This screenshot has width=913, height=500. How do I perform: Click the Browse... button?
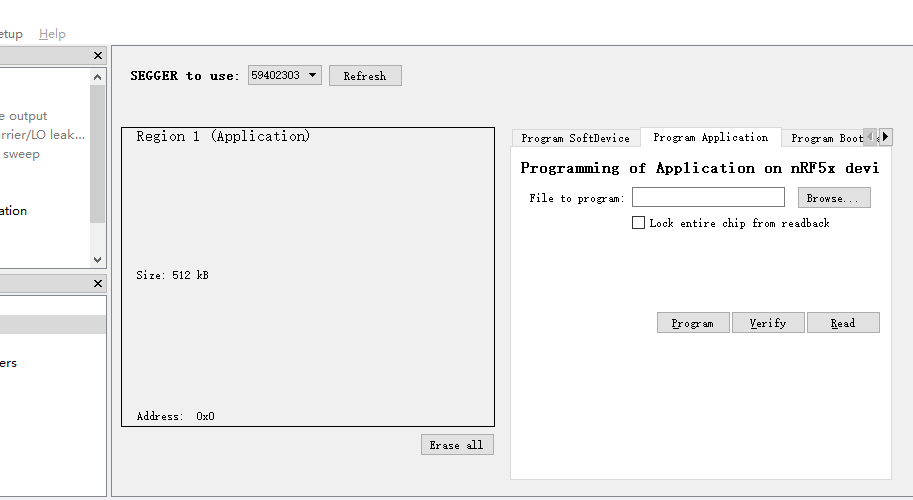[833, 198]
